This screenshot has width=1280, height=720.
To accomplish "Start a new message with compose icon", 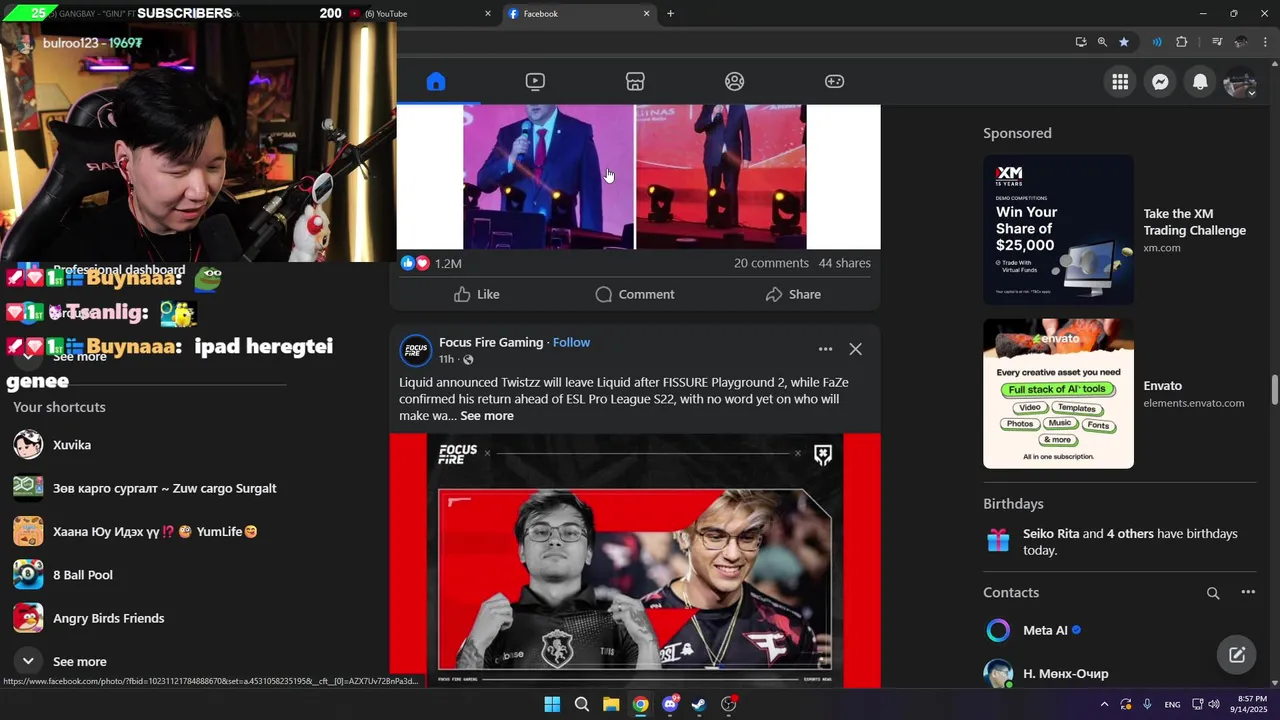I will click(x=1237, y=655).
